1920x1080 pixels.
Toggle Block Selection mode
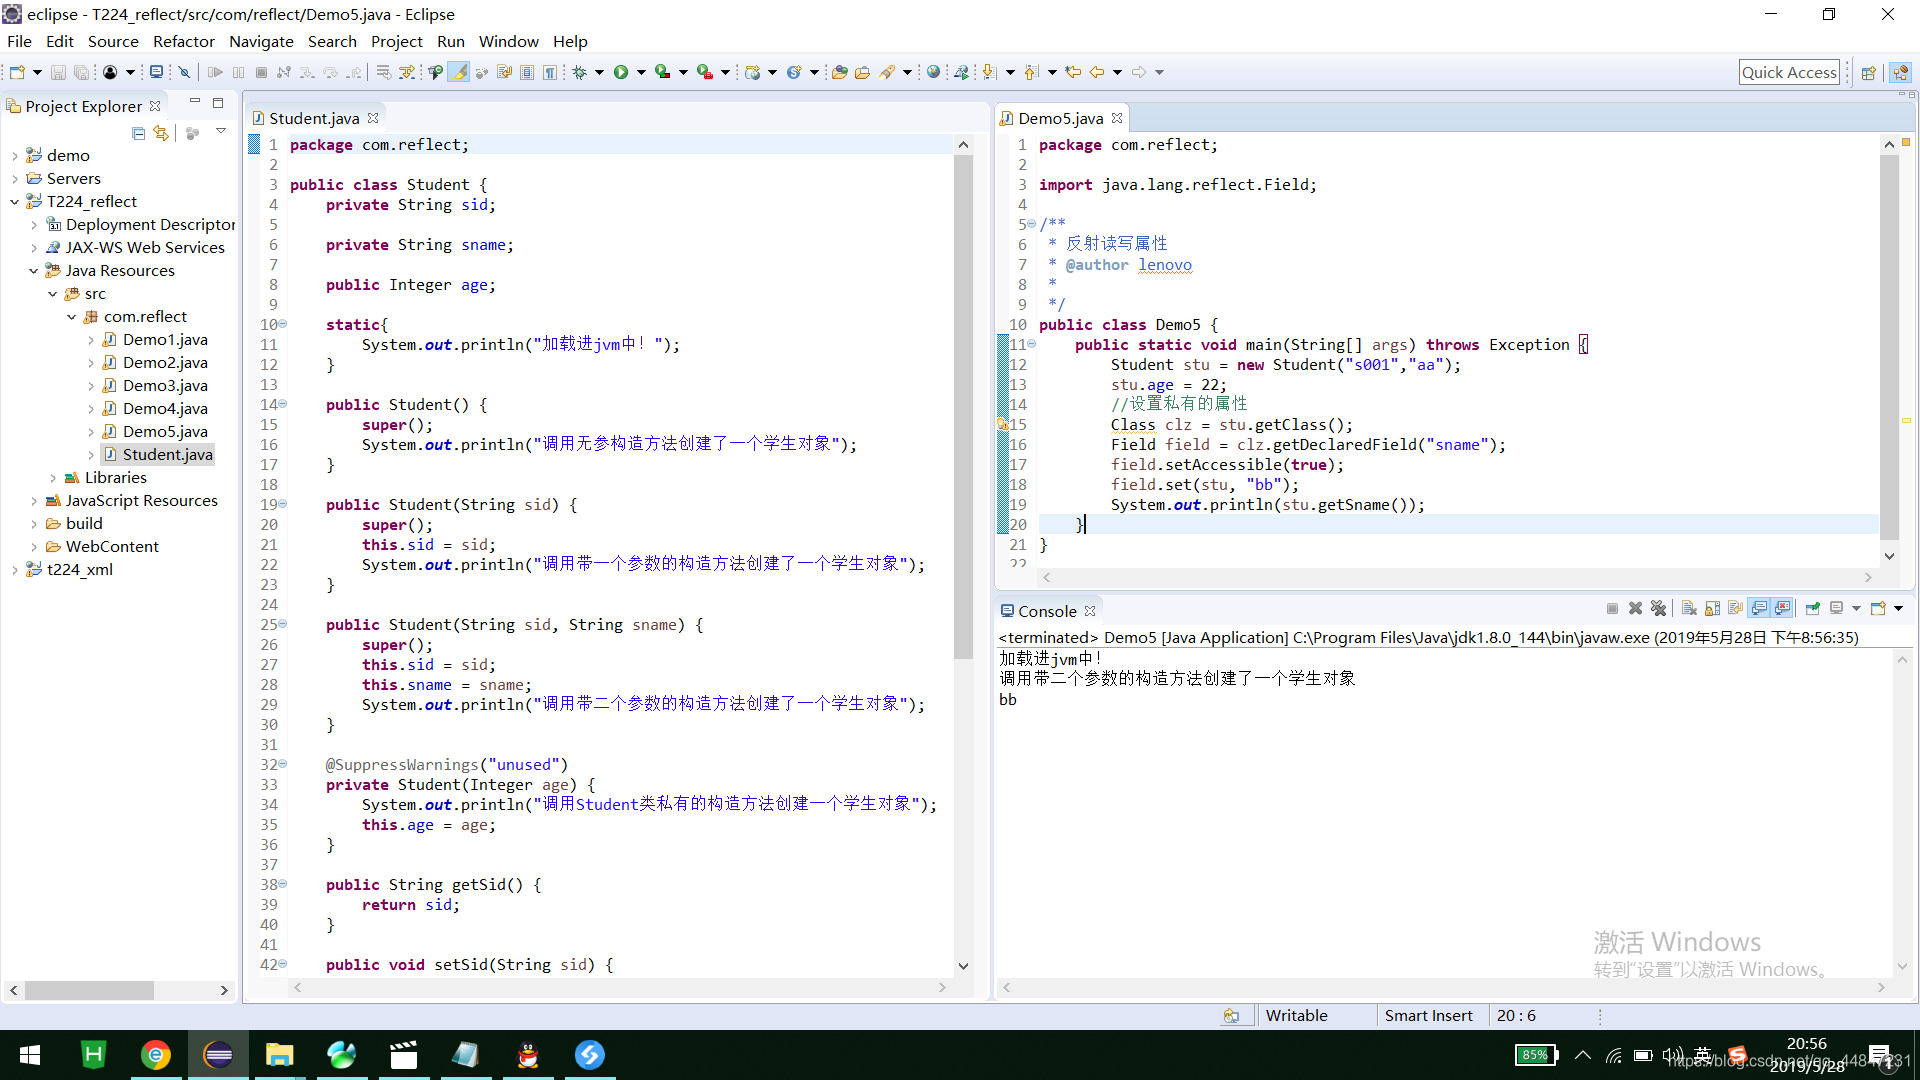pyautogui.click(x=527, y=72)
